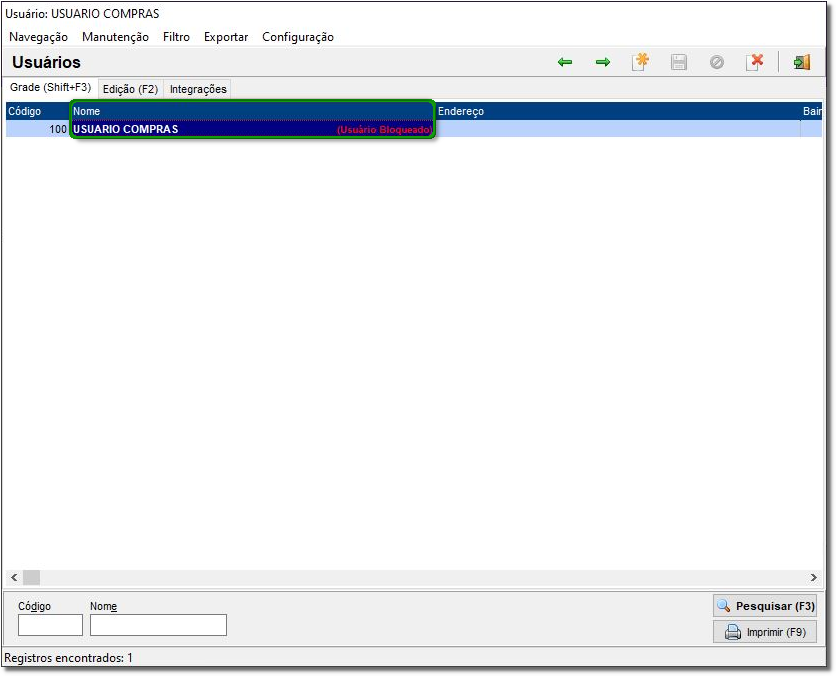Open the Filtro menu

(x=176, y=37)
